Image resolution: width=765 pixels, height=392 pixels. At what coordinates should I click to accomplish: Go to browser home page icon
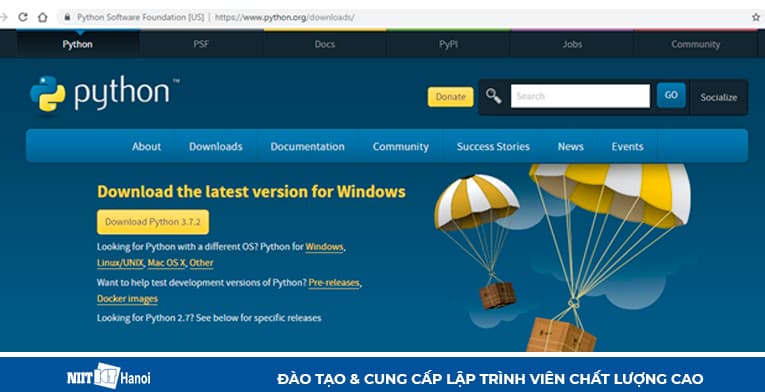click(x=42, y=17)
